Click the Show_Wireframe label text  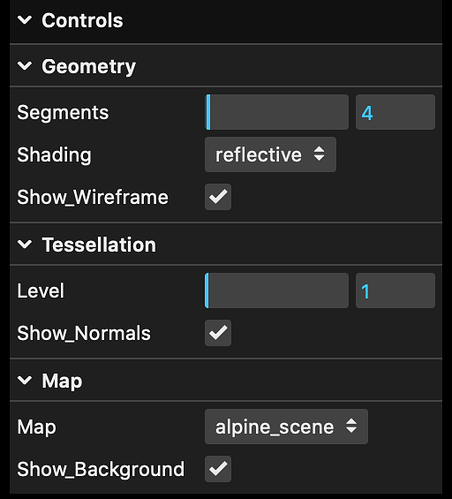click(x=93, y=197)
